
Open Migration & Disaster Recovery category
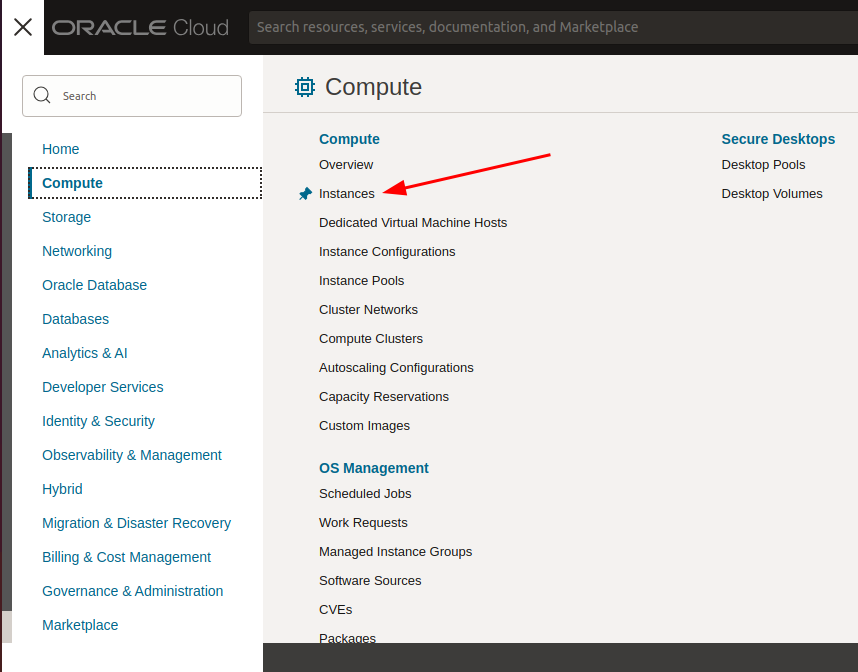coord(137,523)
